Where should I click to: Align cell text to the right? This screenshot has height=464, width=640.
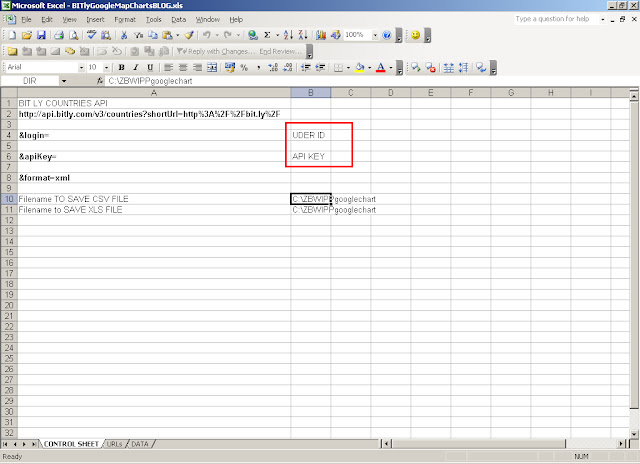[x=197, y=67]
